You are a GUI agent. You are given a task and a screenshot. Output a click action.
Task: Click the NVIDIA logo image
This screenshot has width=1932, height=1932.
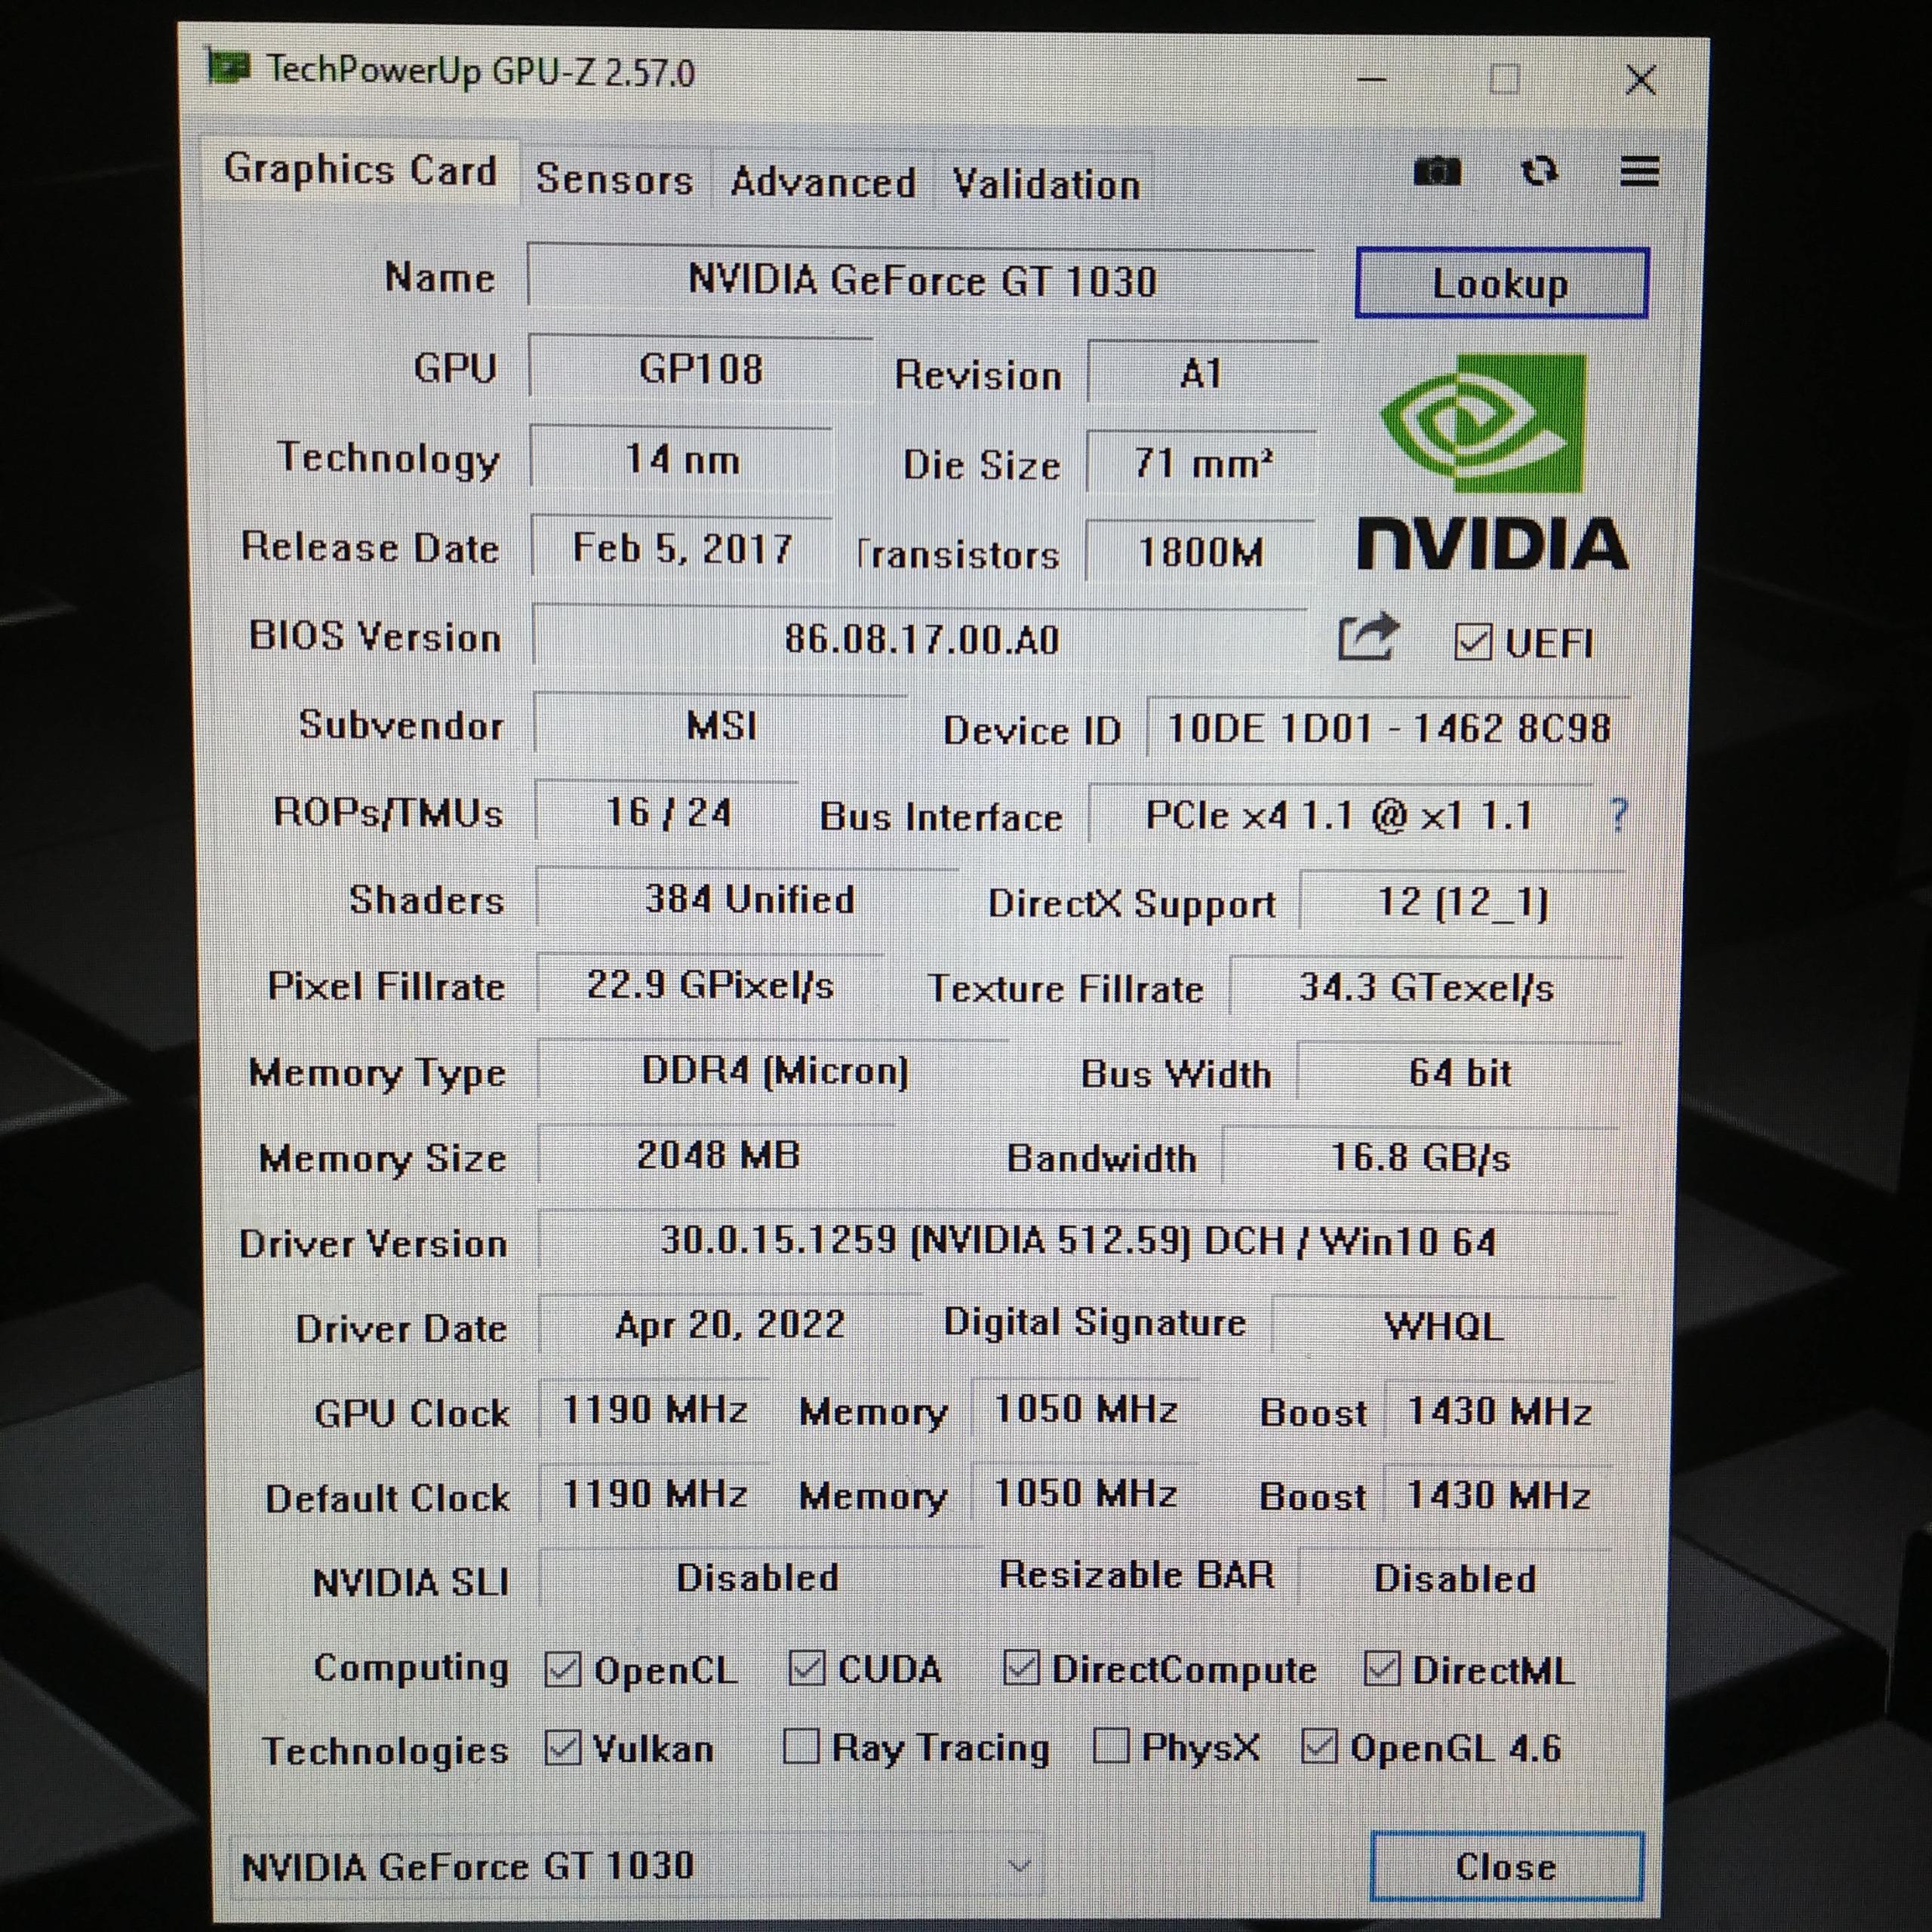tap(1492, 462)
